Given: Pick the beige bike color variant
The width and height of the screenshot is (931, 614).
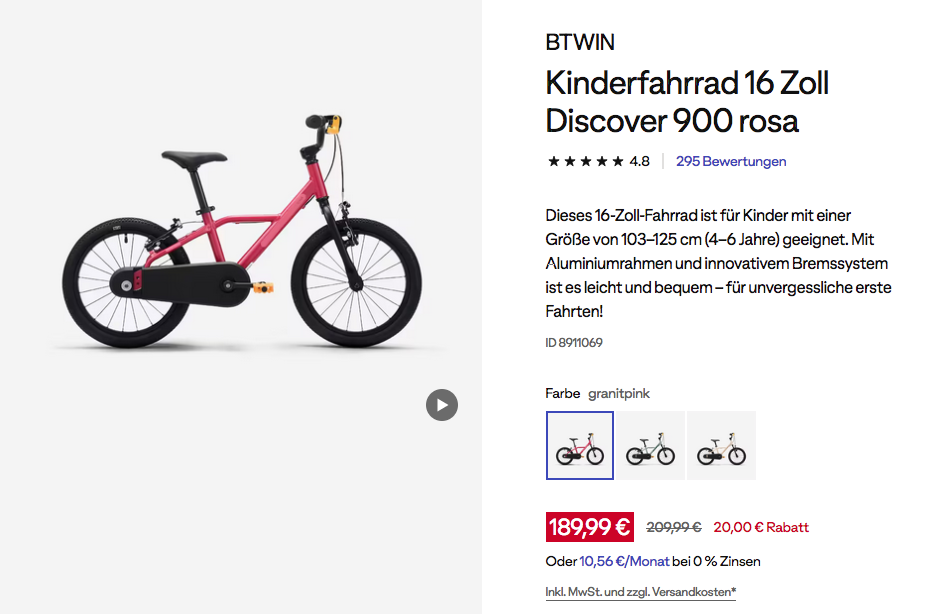Looking at the screenshot, I should [x=721, y=445].
